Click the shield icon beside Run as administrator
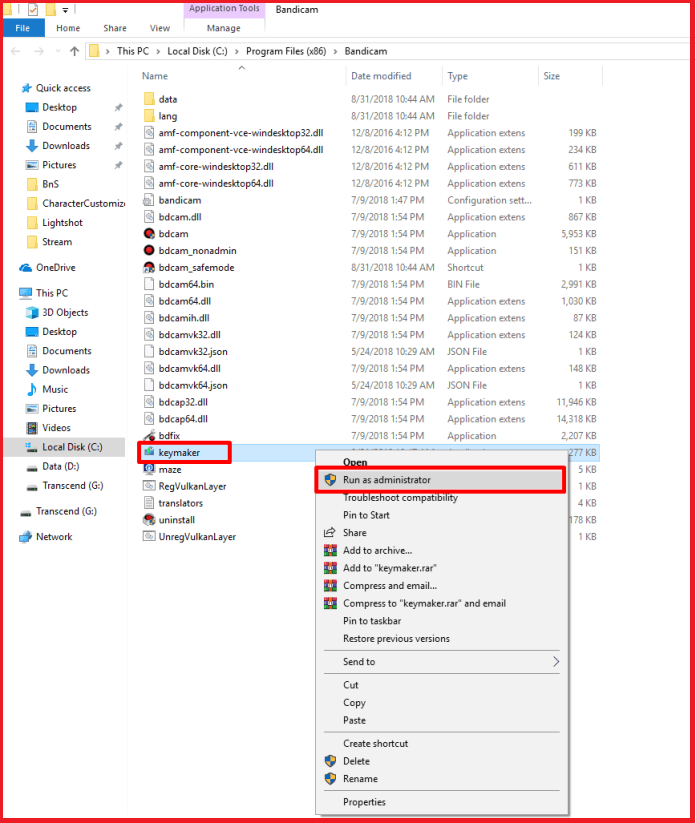 [x=330, y=479]
